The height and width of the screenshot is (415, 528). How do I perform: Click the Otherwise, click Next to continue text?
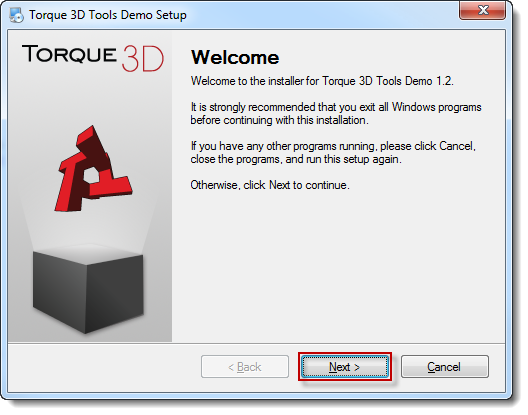click(270, 185)
